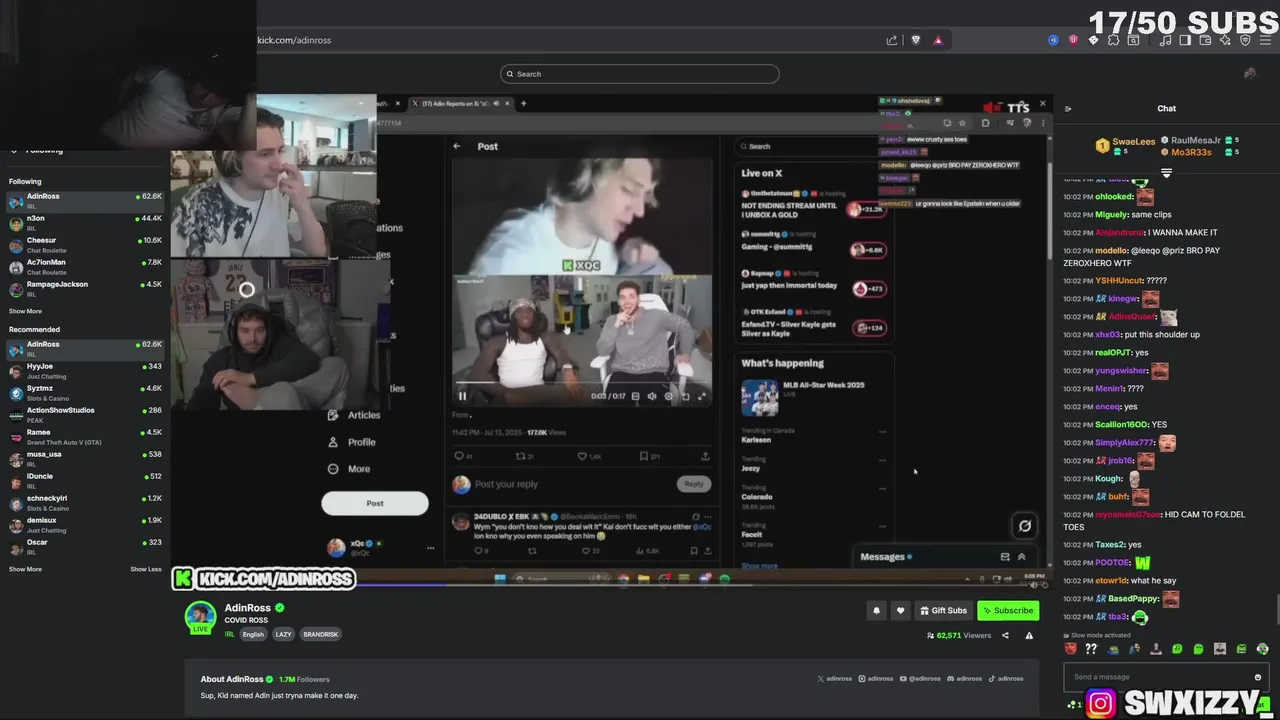The image size is (1280, 720).
Task: Click chat username YSHHUncut
Action: coord(1119,281)
